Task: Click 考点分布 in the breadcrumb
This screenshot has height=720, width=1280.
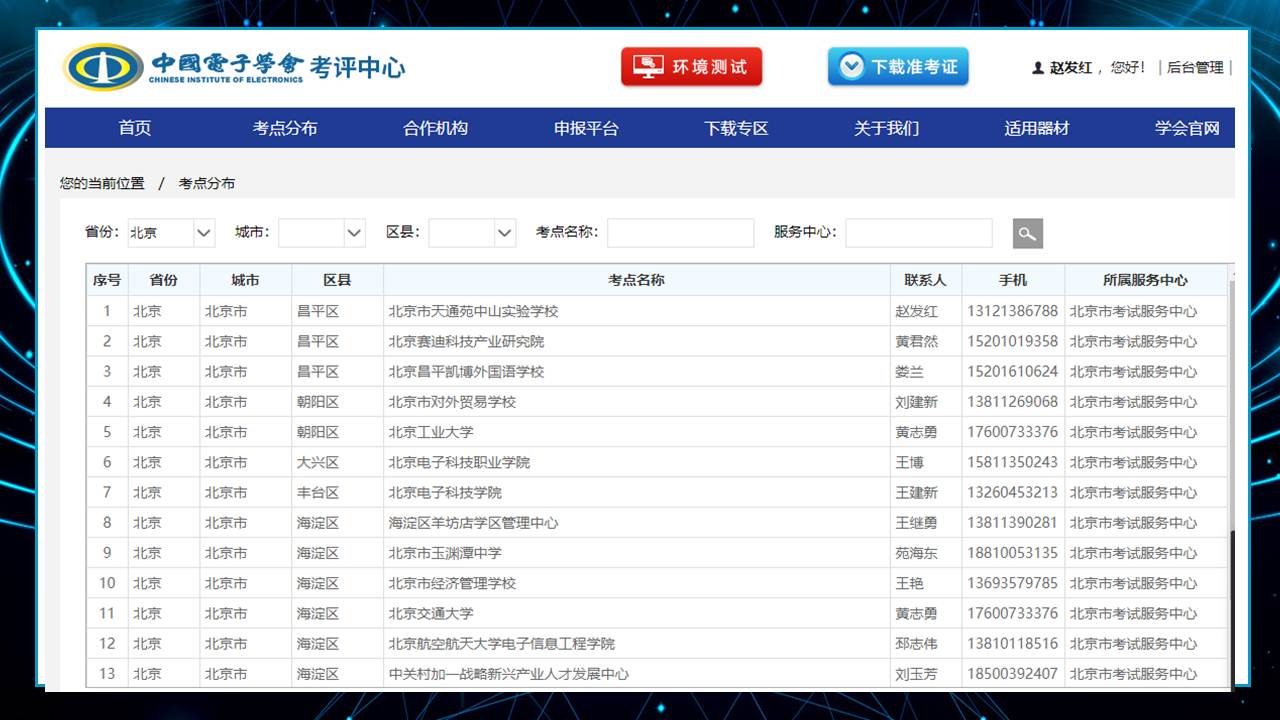Action: click(207, 183)
